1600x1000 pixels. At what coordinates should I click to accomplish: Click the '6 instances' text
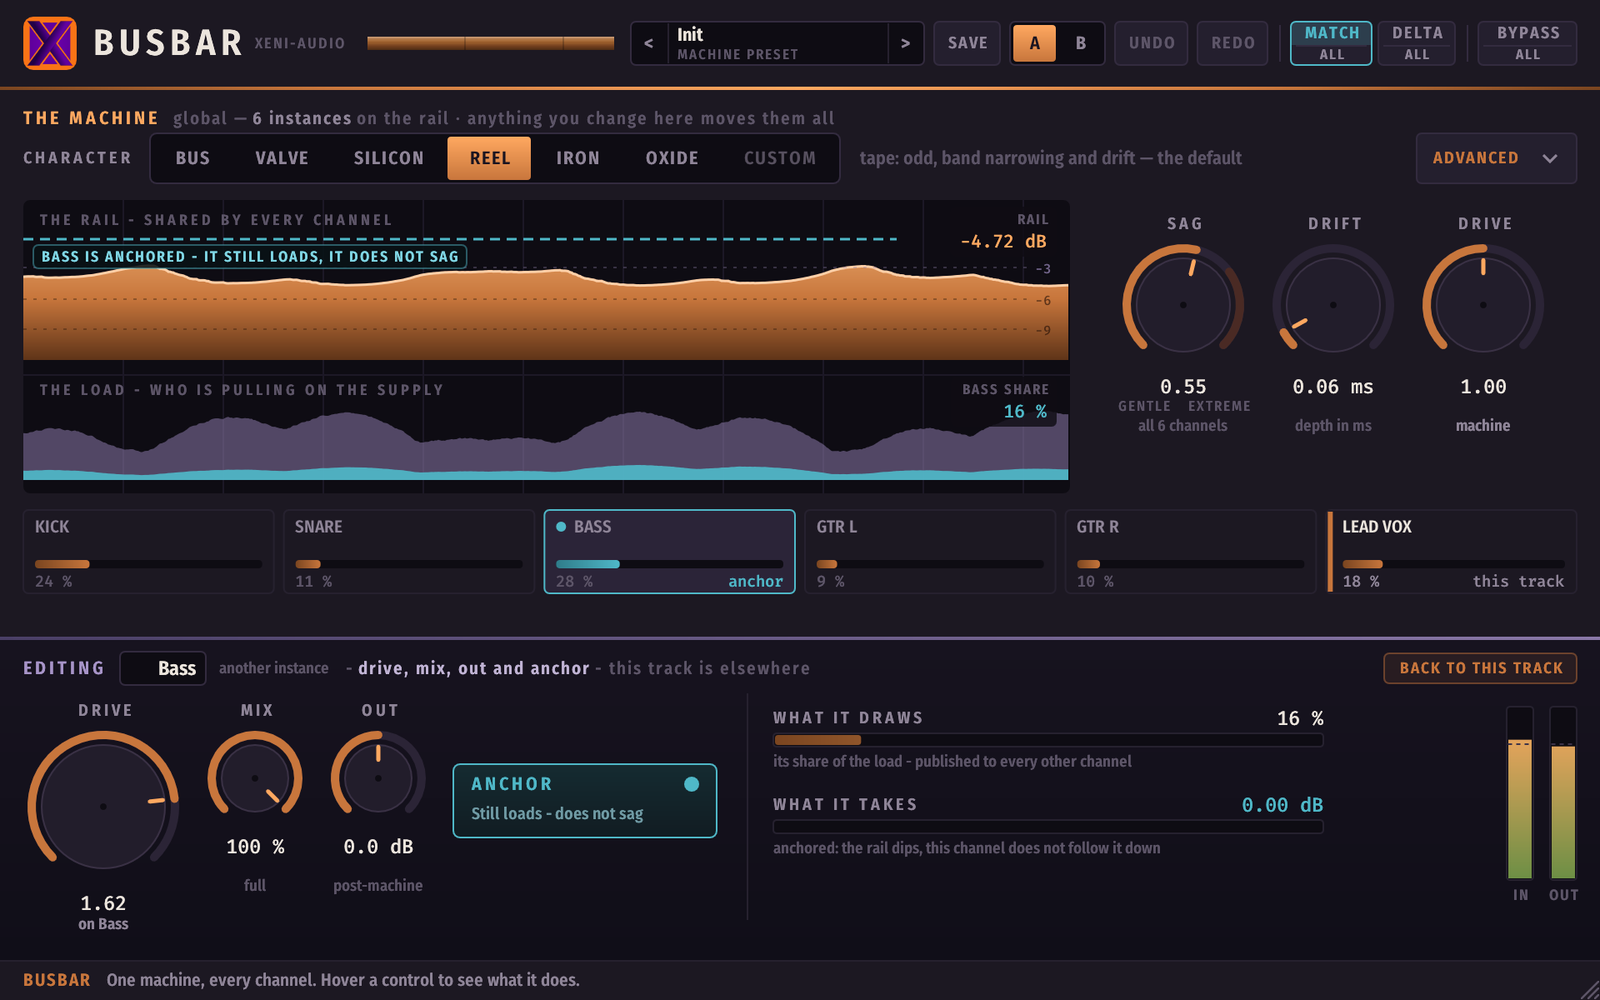(x=302, y=118)
